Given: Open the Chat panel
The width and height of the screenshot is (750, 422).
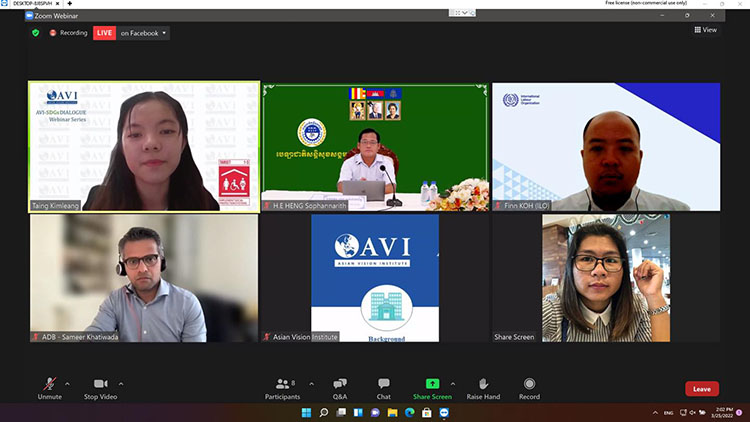Looking at the screenshot, I should pos(384,385).
